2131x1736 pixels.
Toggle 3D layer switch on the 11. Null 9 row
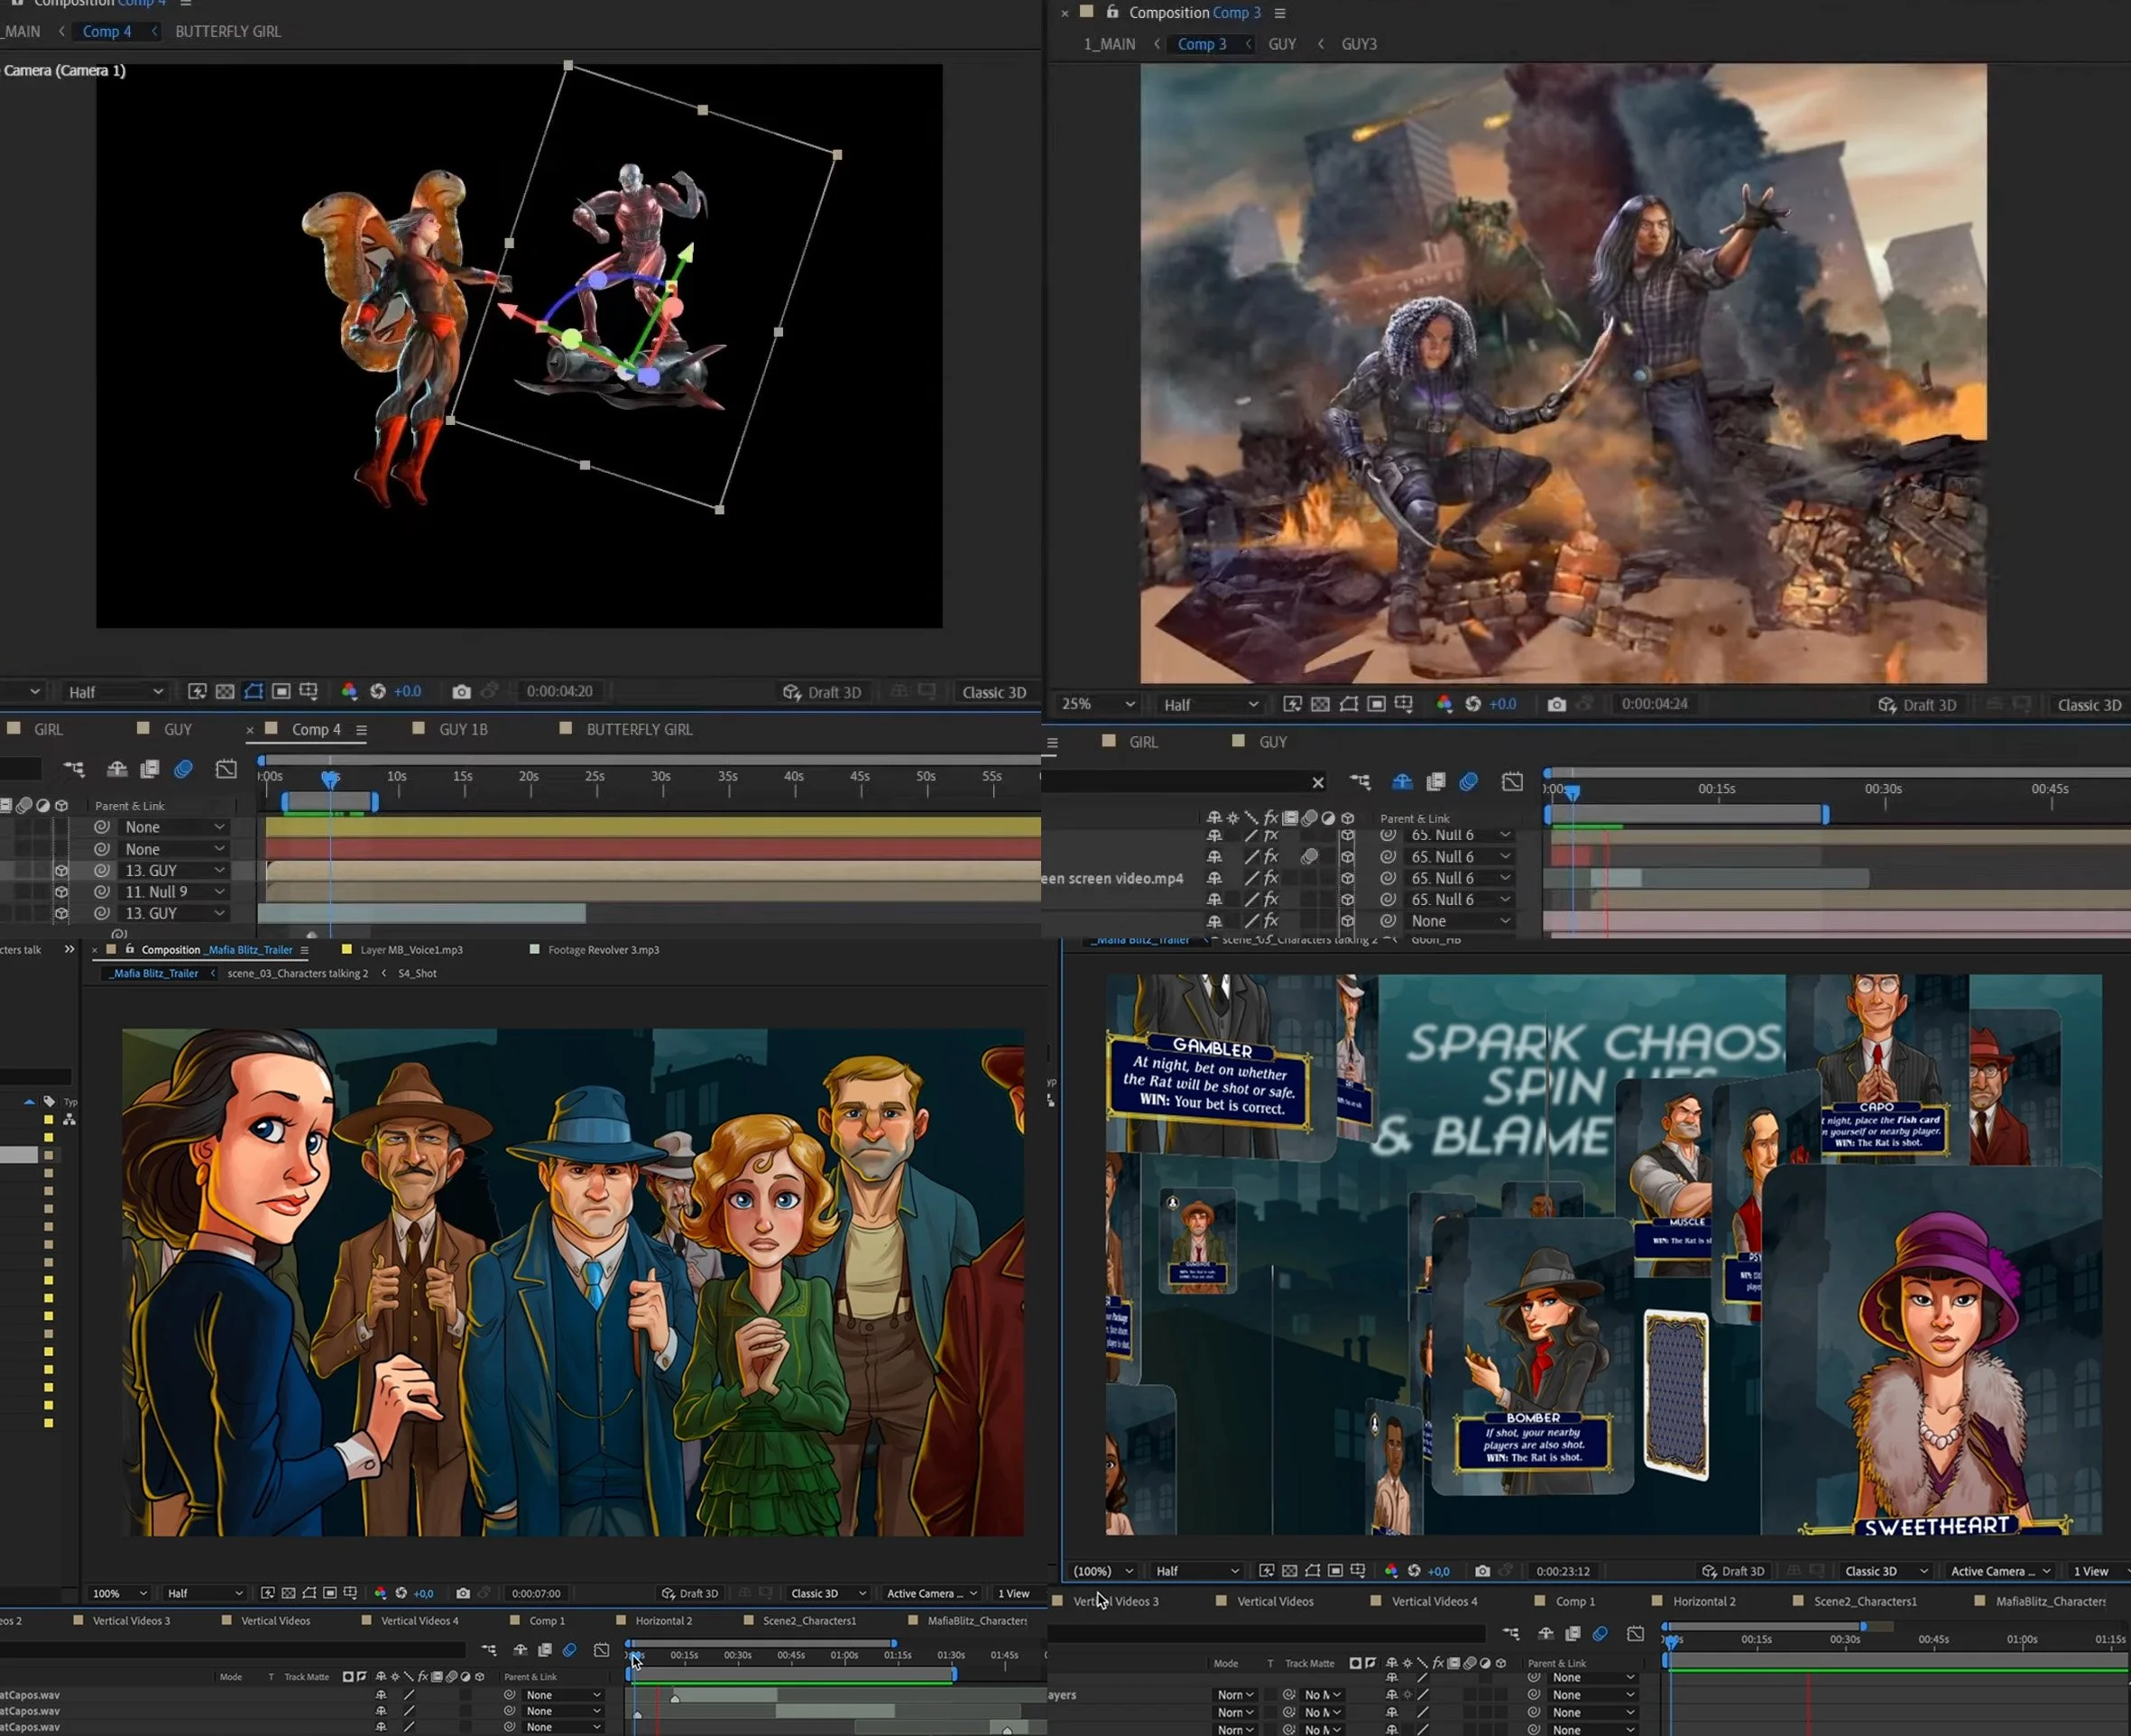(61, 892)
